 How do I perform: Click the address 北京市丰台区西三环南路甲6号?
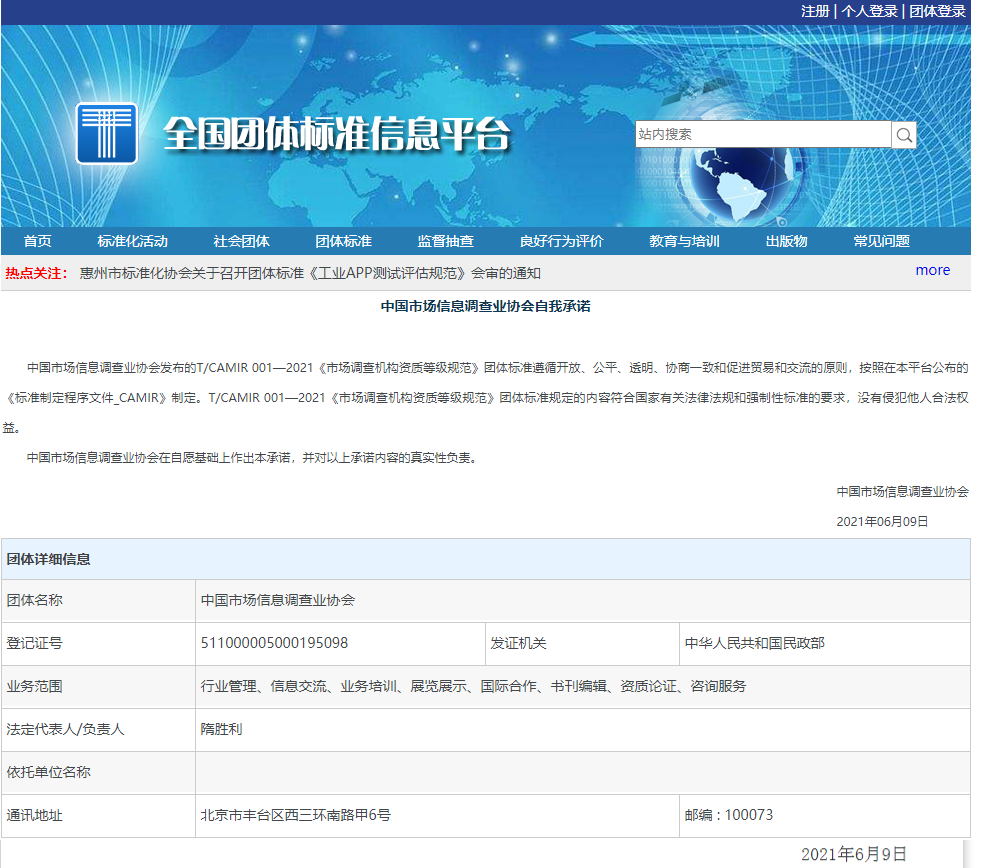pos(295,815)
